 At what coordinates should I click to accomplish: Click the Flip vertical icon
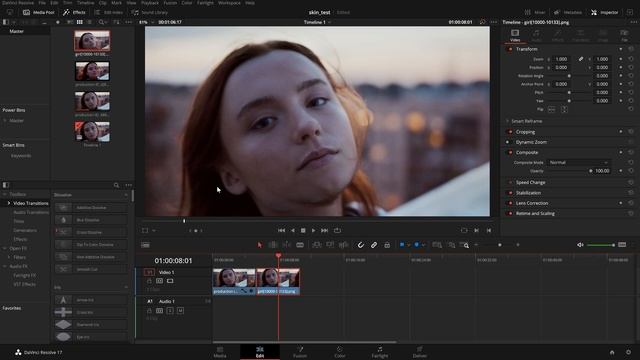pyautogui.click(x=564, y=109)
